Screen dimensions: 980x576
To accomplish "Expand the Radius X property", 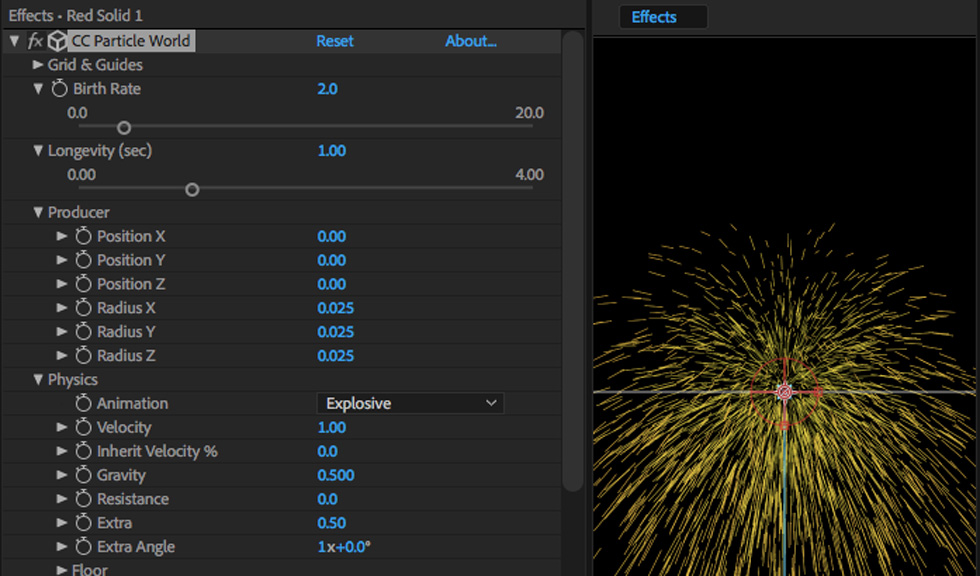I will tap(61, 307).
